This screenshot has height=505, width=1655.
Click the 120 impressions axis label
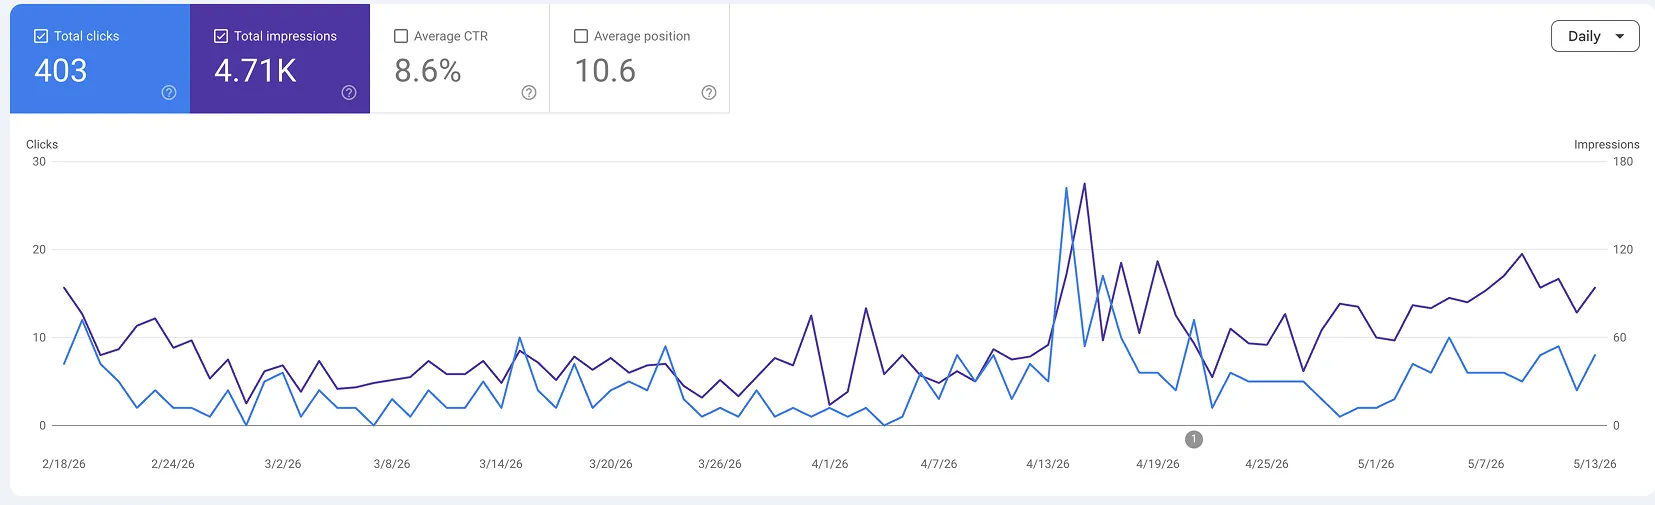1623,250
